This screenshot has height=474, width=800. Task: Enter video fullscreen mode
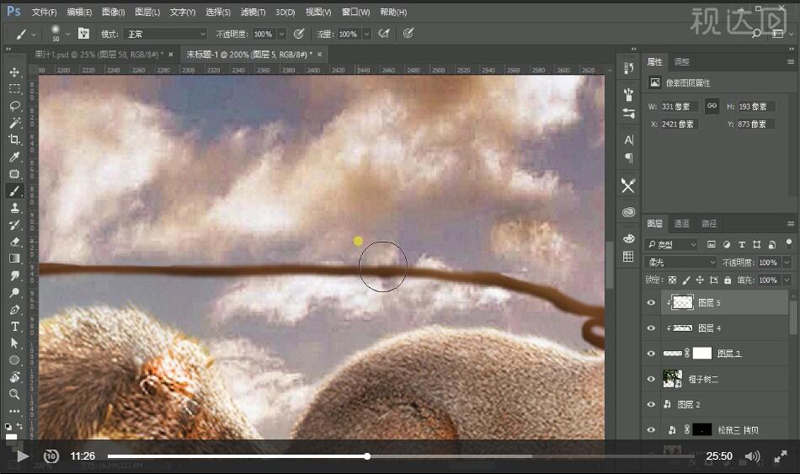781,456
